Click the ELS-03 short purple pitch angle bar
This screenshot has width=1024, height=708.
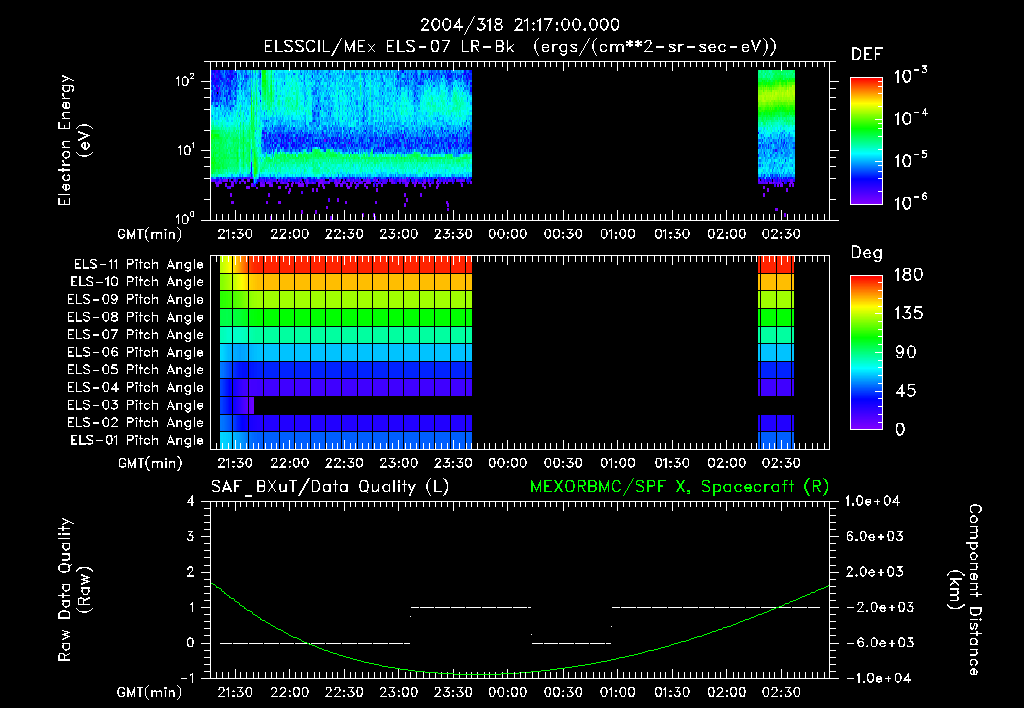tap(237, 406)
